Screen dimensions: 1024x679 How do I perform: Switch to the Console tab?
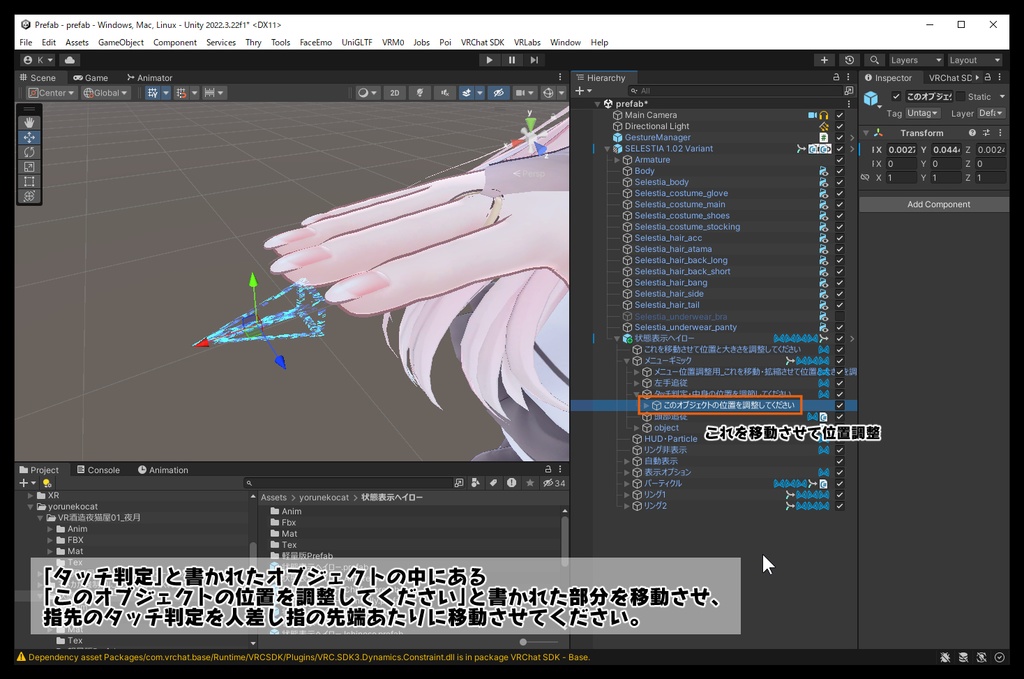point(98,470)
